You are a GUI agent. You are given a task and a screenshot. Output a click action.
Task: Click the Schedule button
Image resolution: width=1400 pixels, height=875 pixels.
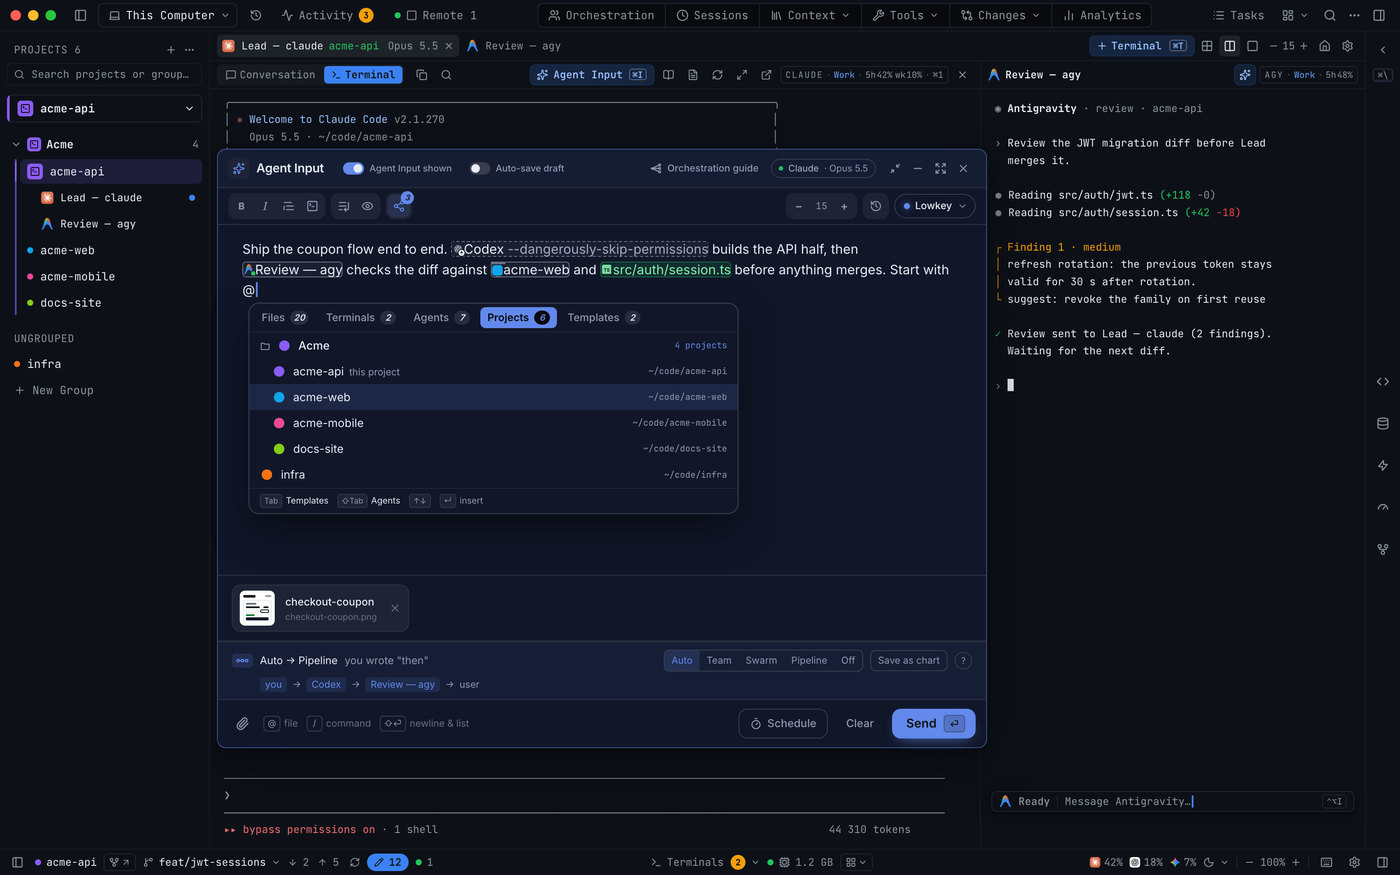783,723
